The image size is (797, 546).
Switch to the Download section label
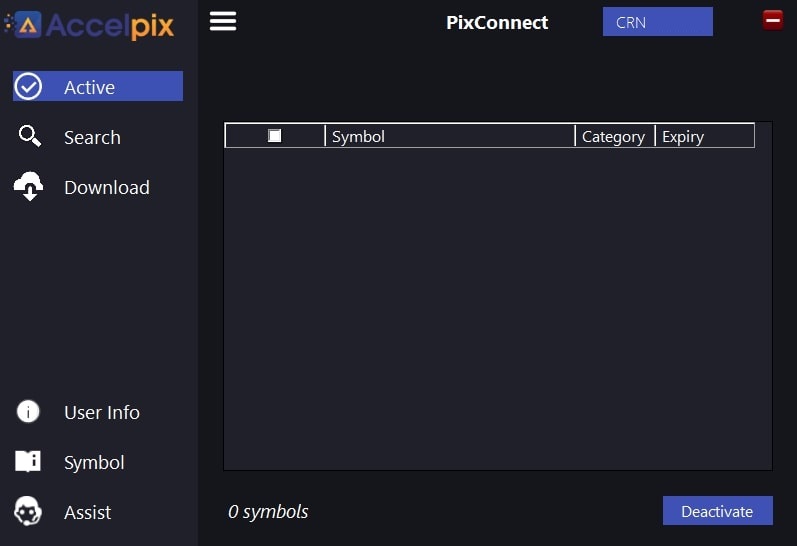[107, 187]
